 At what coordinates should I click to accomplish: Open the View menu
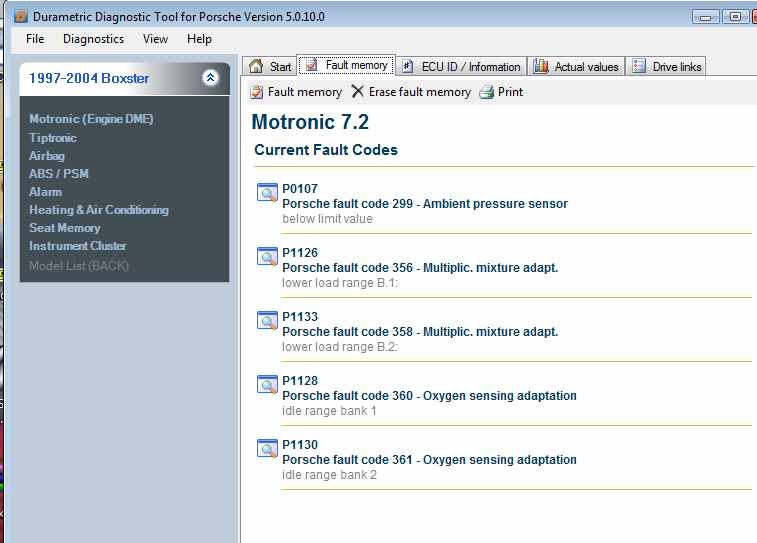point(155,39)
